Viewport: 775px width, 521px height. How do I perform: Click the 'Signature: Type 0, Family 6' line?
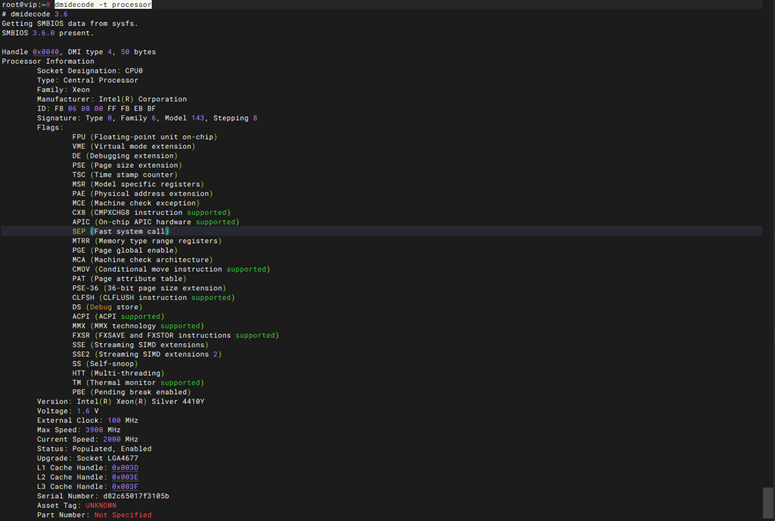point(147,118)
